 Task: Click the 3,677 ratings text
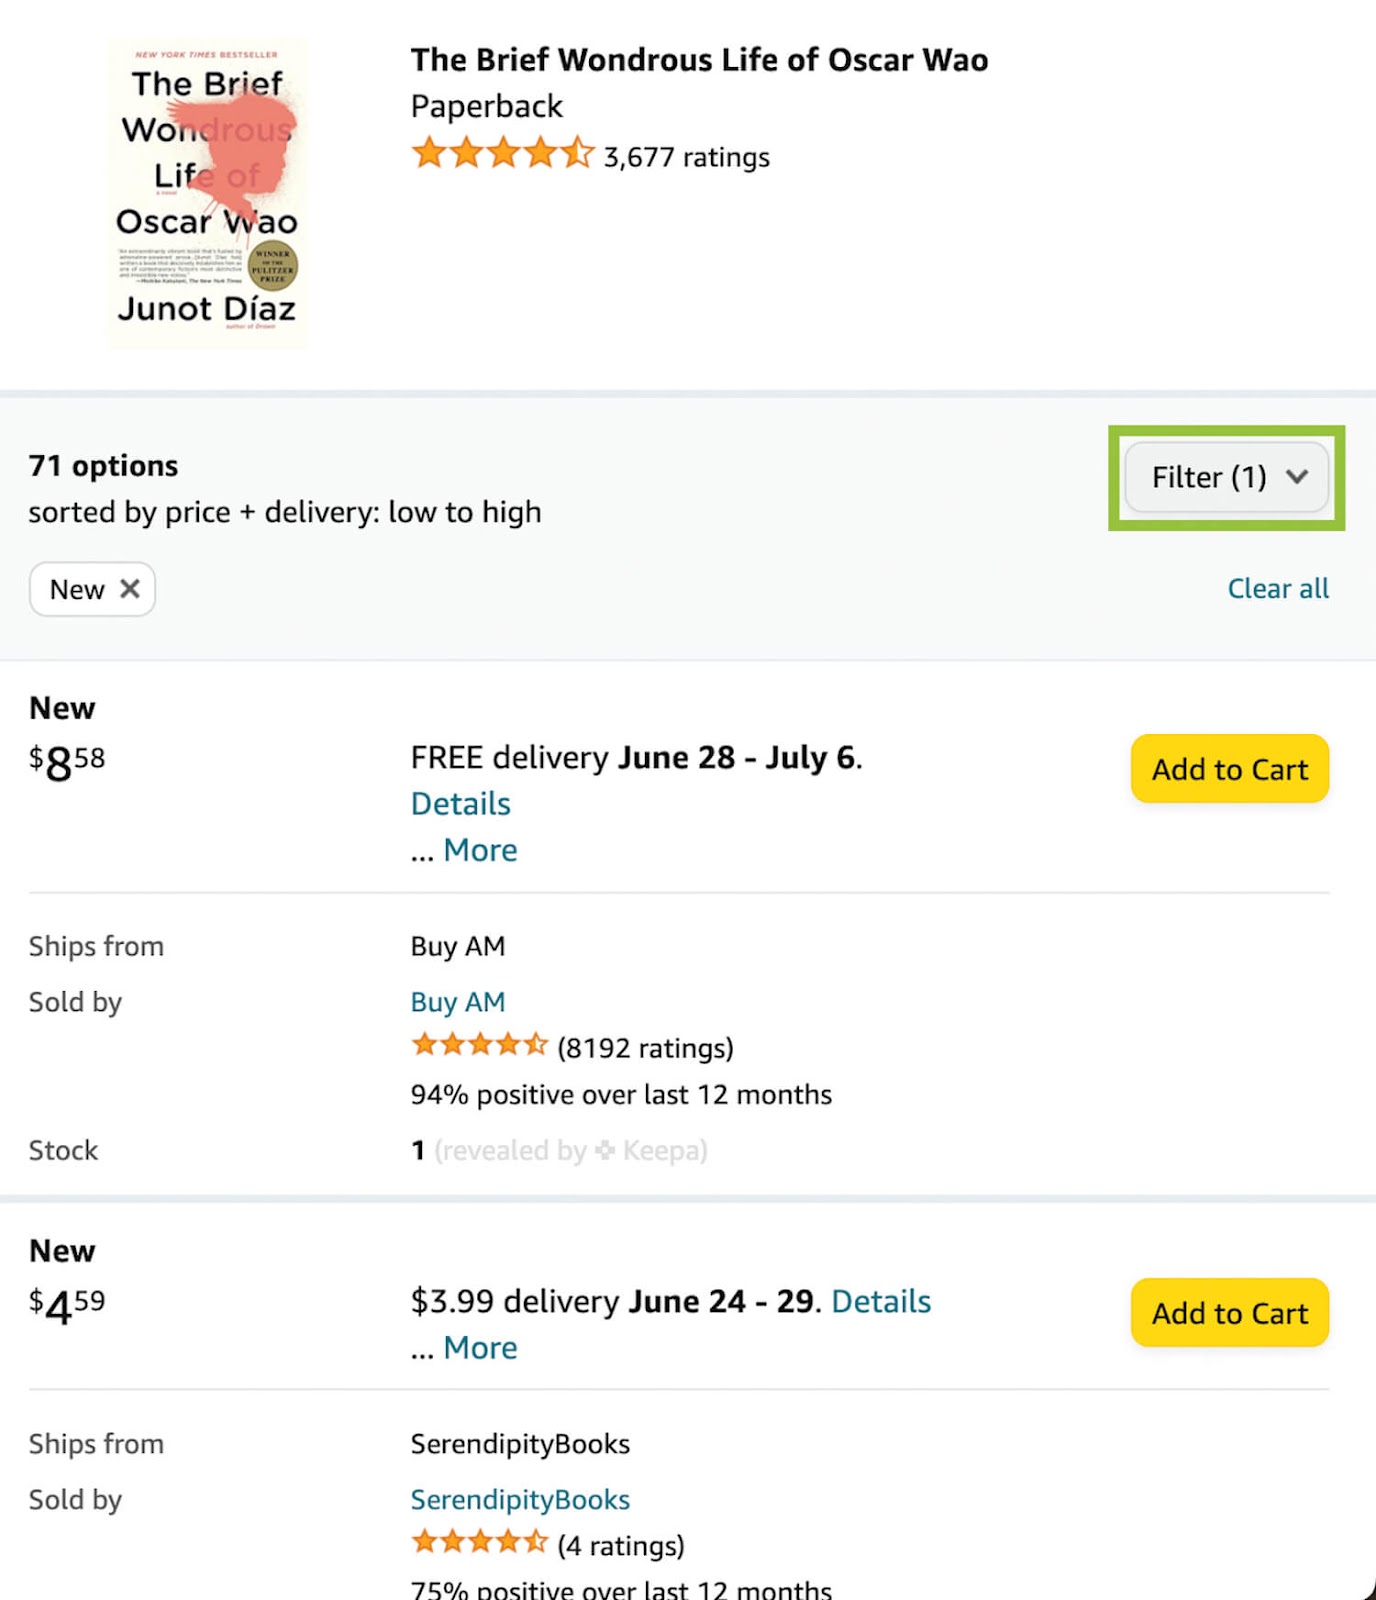click(x=686, y=158)
